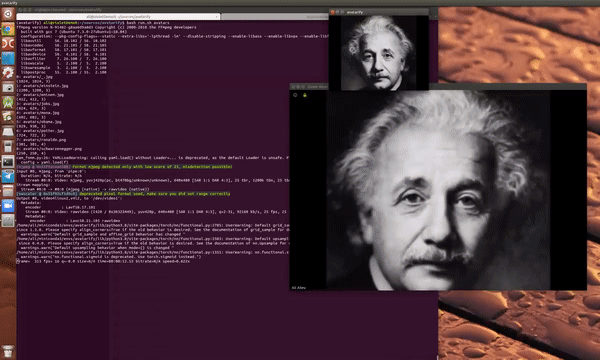Open the colorful browser icon in the dock
The image size is (600, 360).
[8, 29]
